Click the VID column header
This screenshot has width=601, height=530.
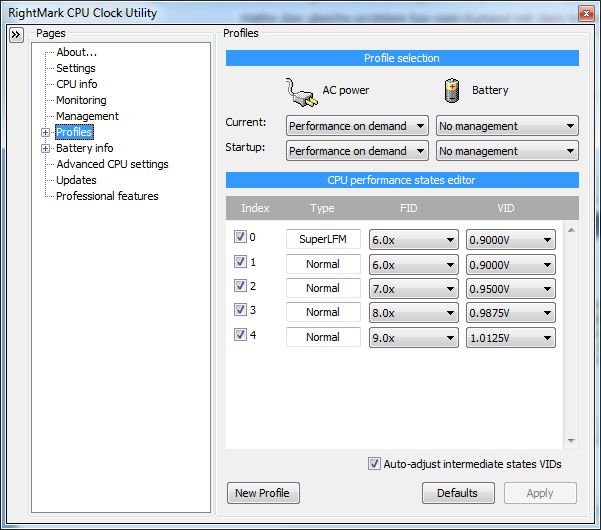pos(506,208)
